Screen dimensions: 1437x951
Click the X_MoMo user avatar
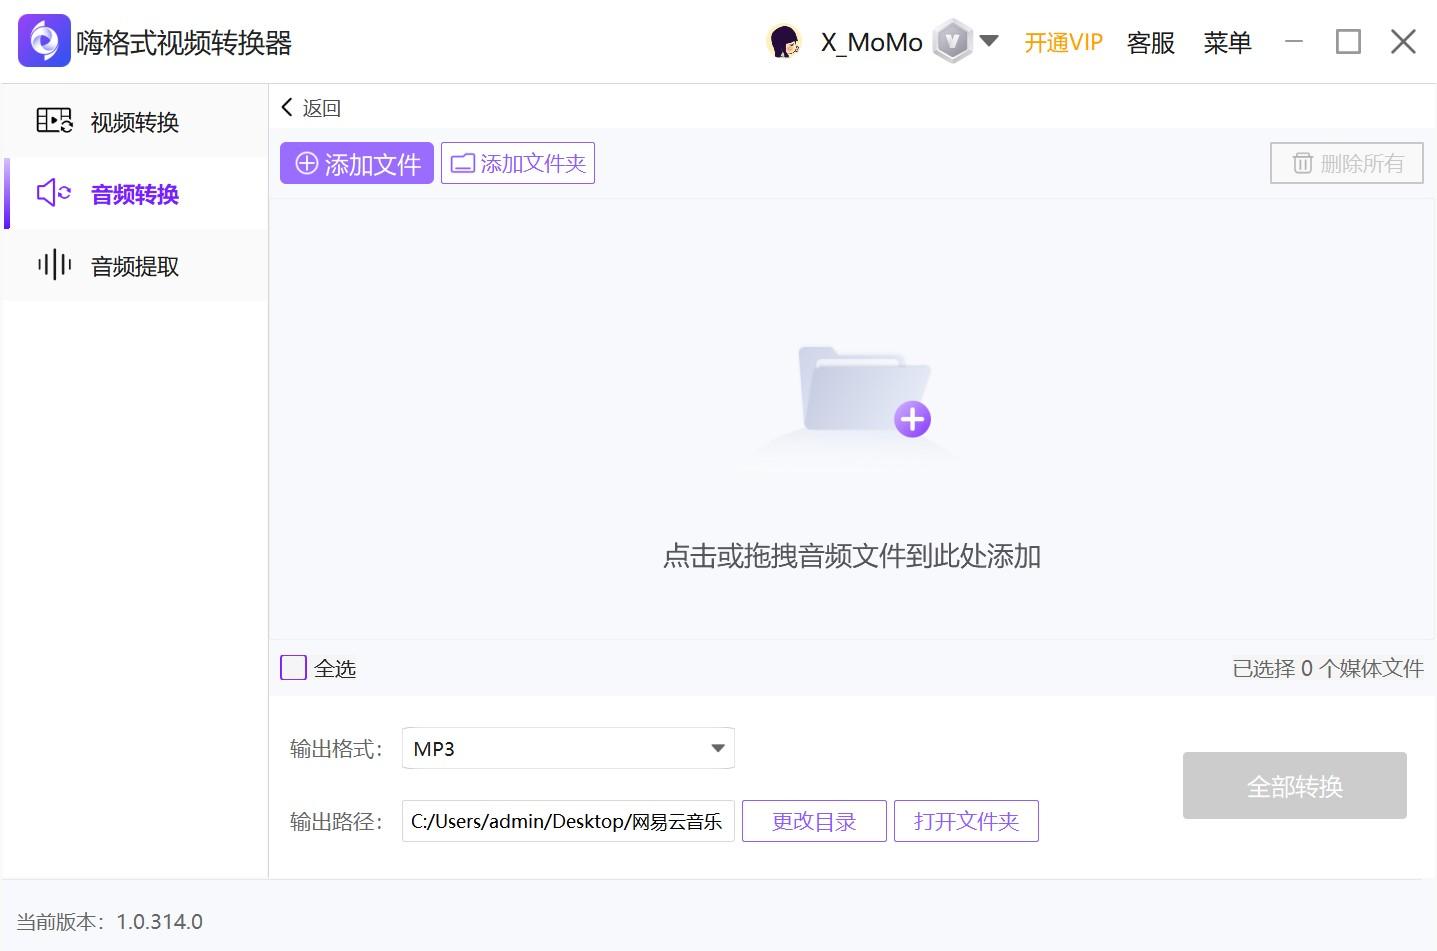(x=785, y=41)
